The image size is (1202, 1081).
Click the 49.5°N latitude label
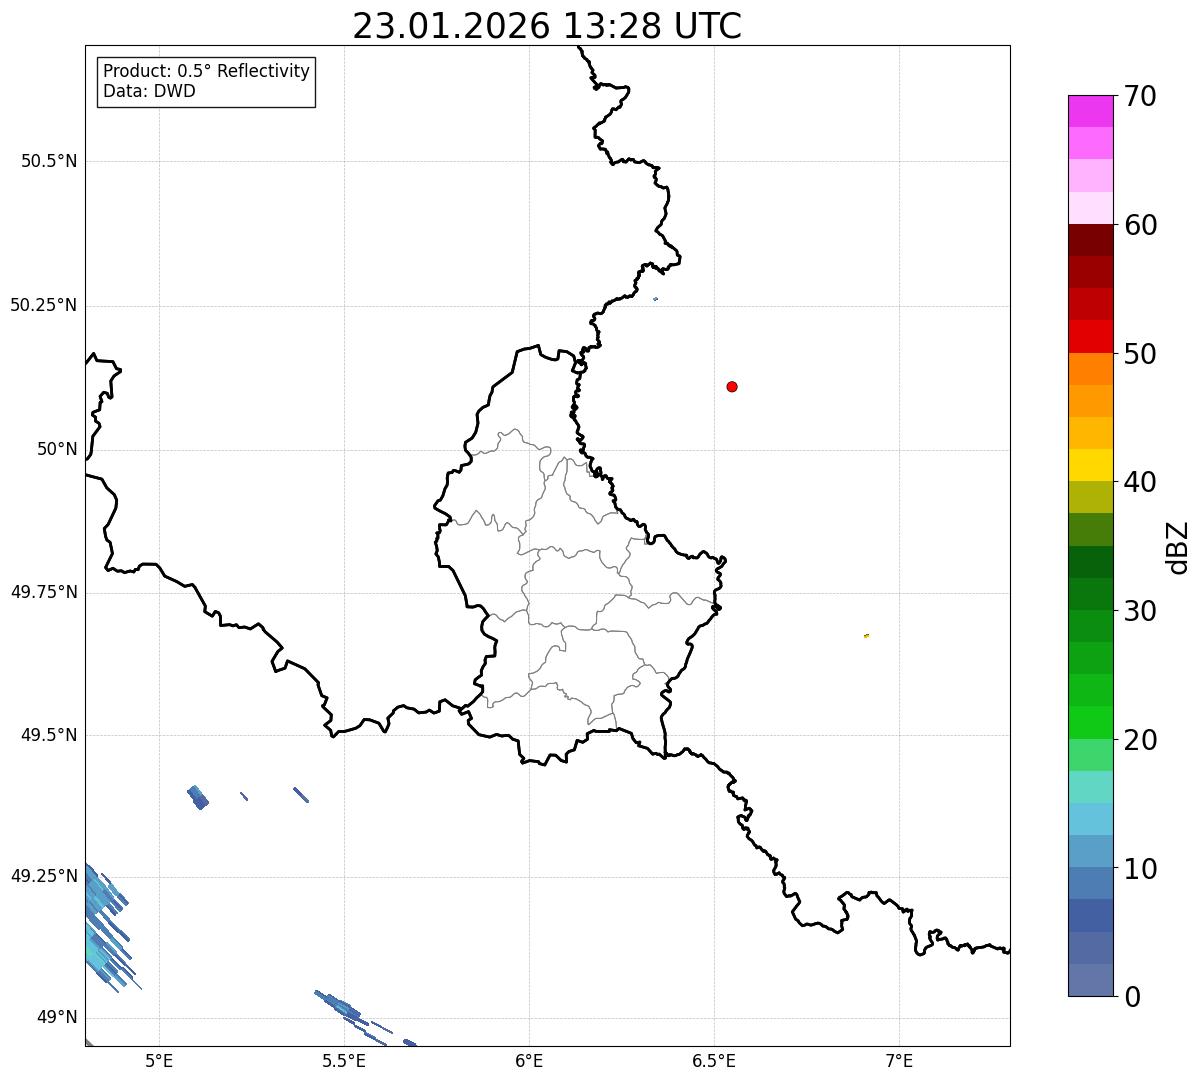coord(49,735)
